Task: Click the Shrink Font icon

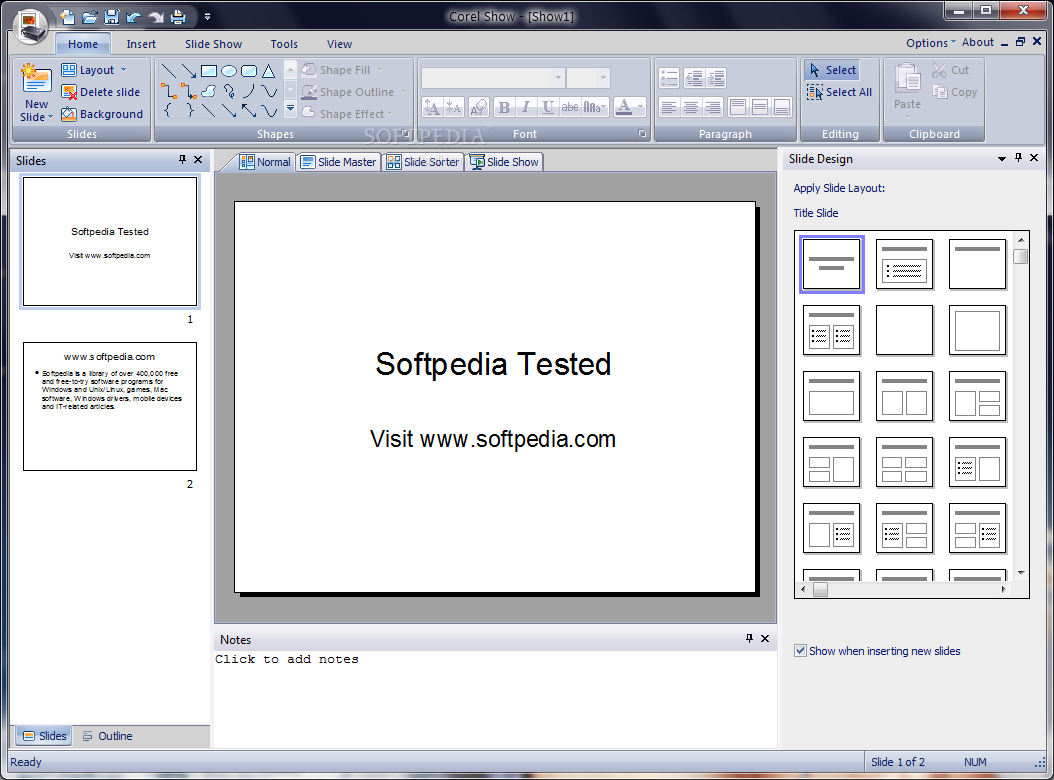Action: (454, 108)
